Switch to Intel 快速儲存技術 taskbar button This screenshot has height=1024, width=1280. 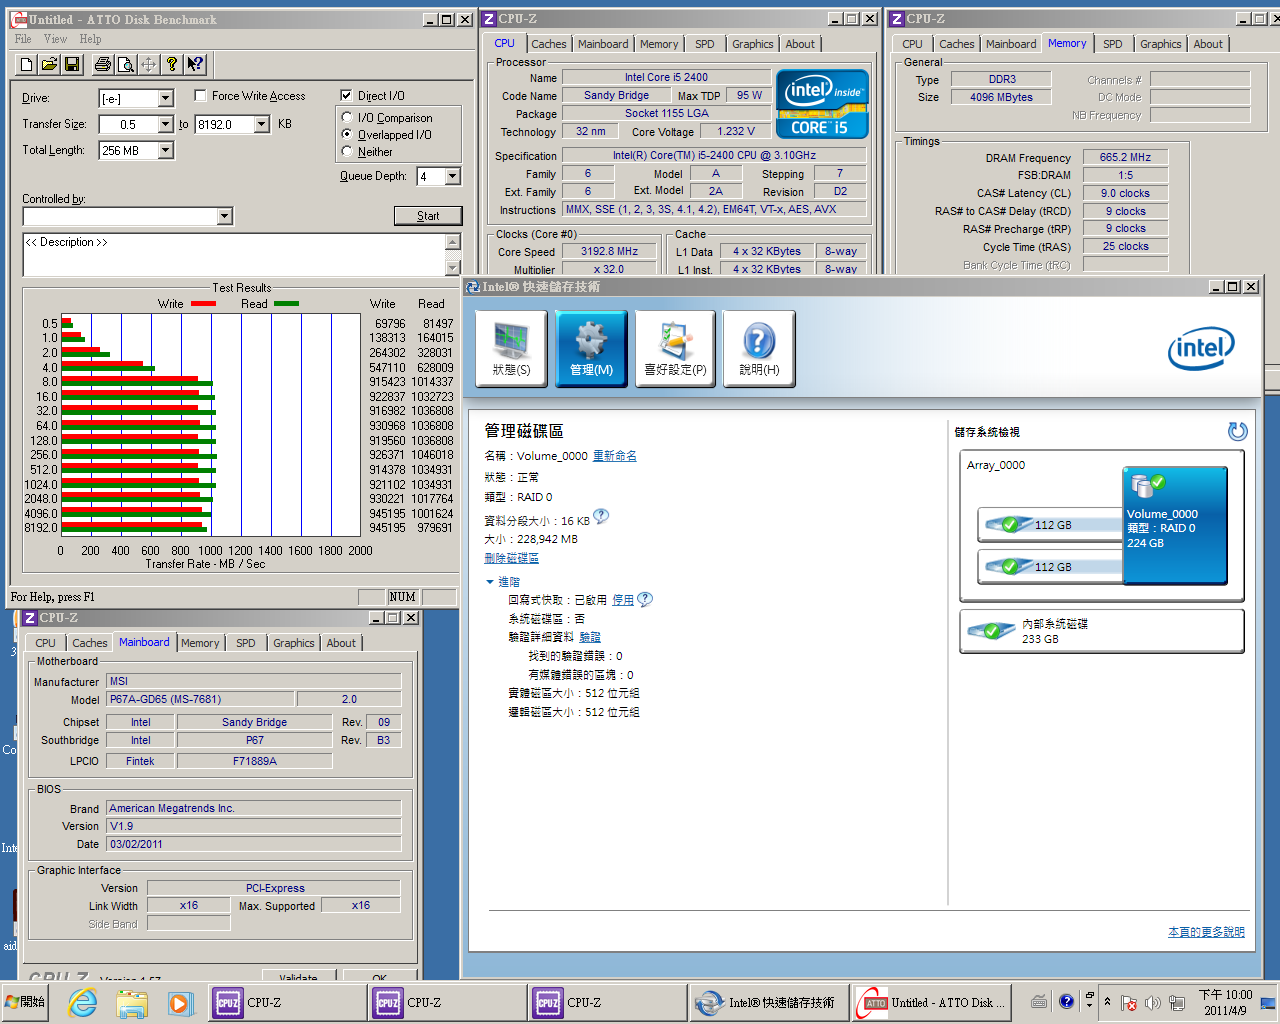769,1002
